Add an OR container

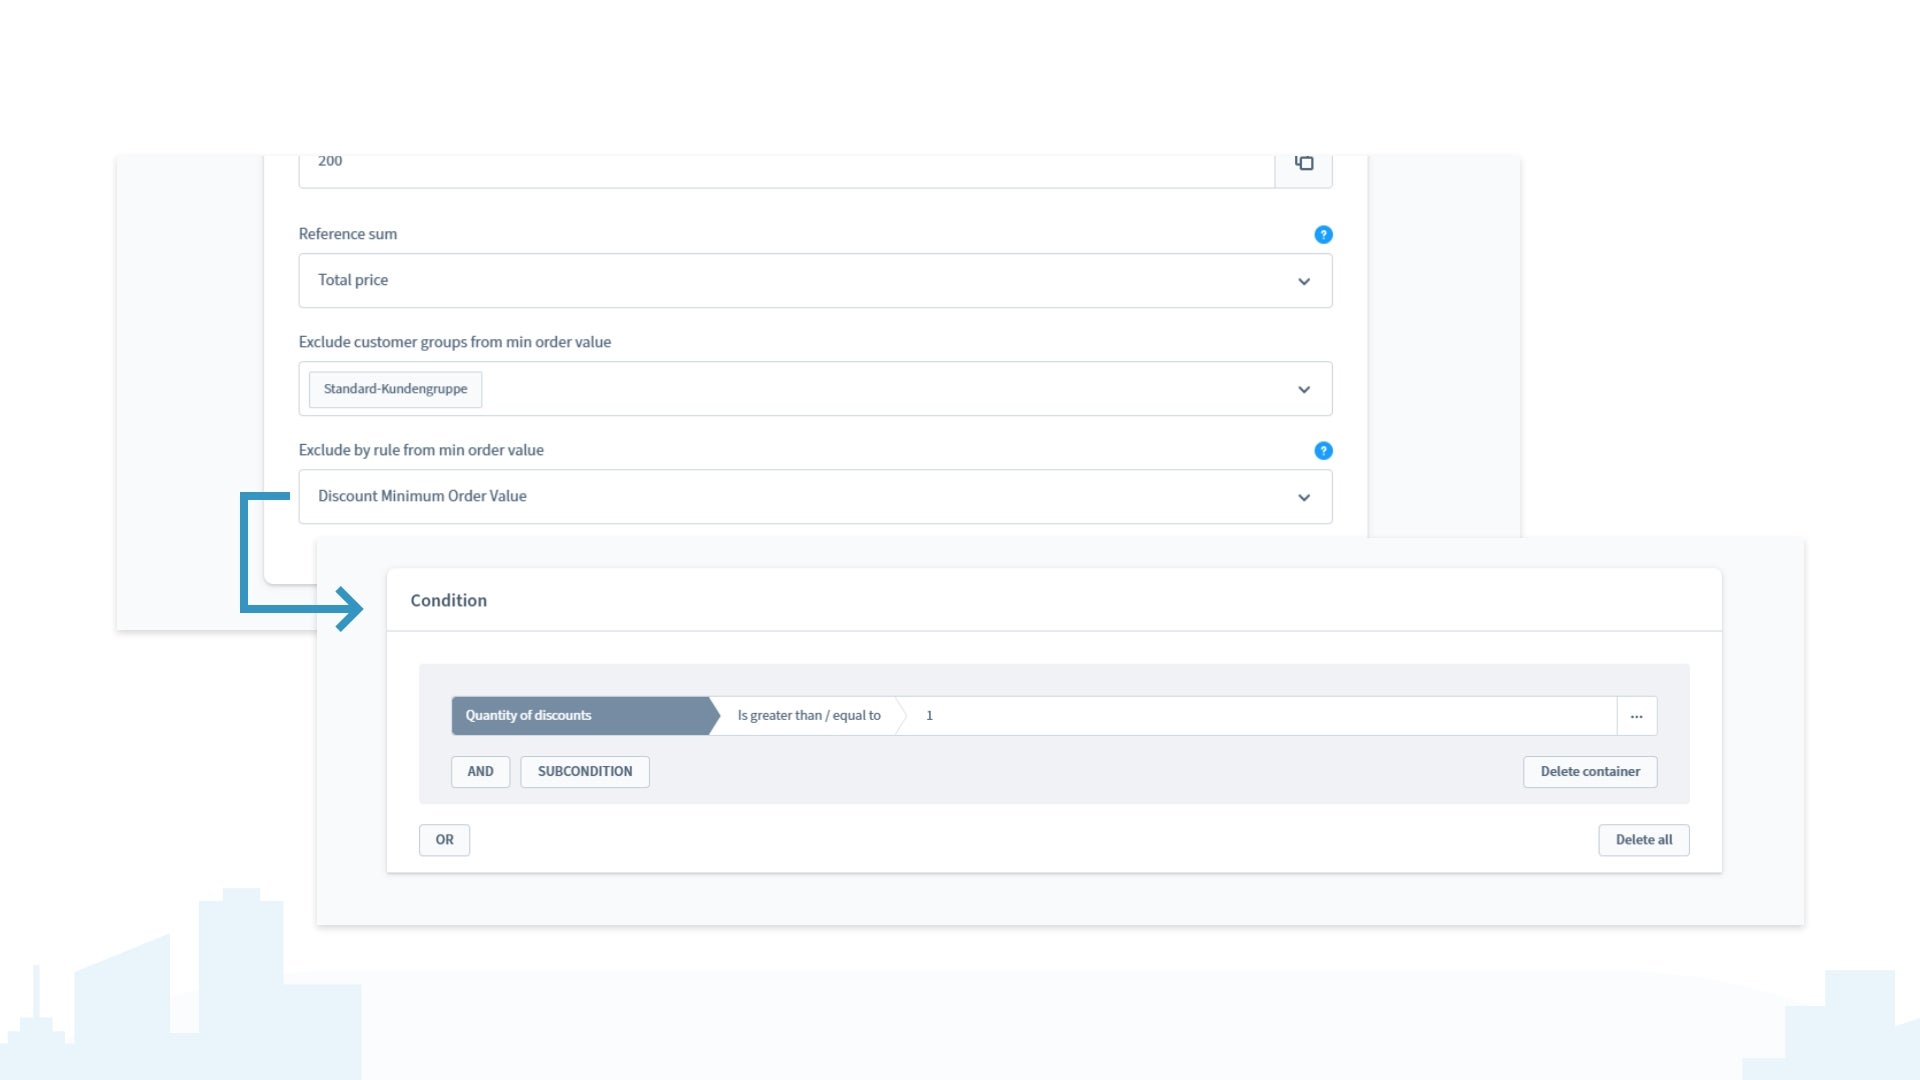(444, 840)
